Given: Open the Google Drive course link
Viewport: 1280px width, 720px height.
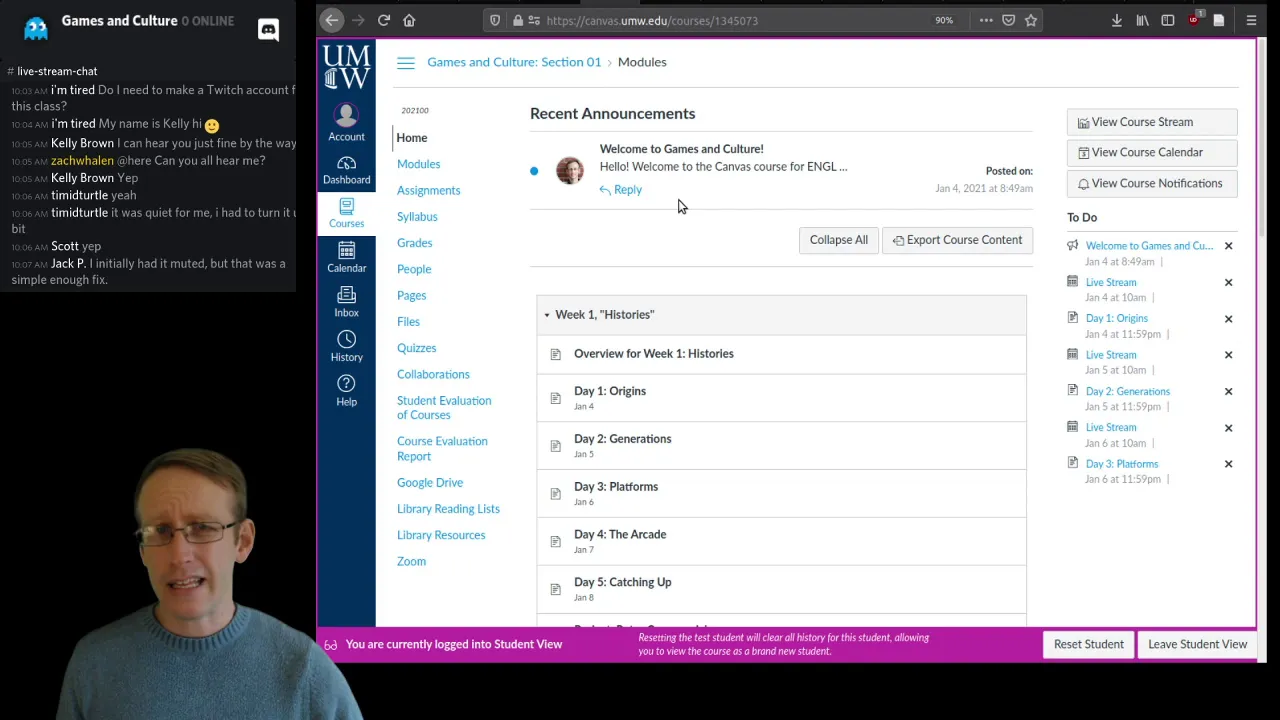Looking at the screenshot, I should [x=430, y=483].
